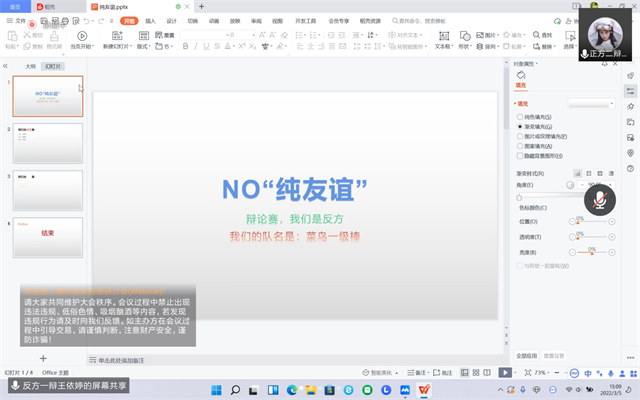Click the Subscript button
This screenshot has height=400, width=640.
[x=253, y=47]
